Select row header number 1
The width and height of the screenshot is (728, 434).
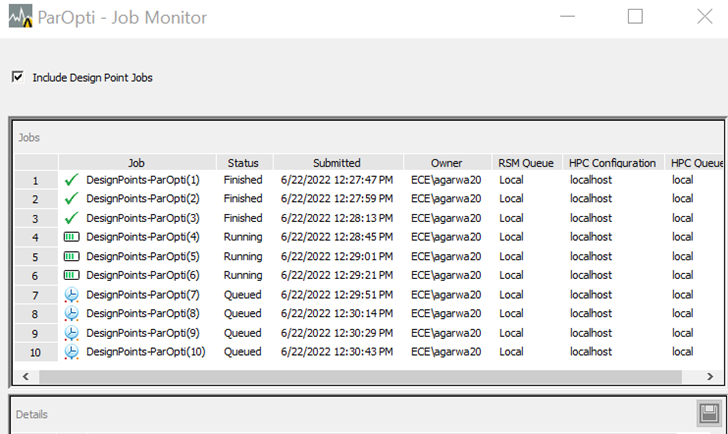tap(36, 180)
